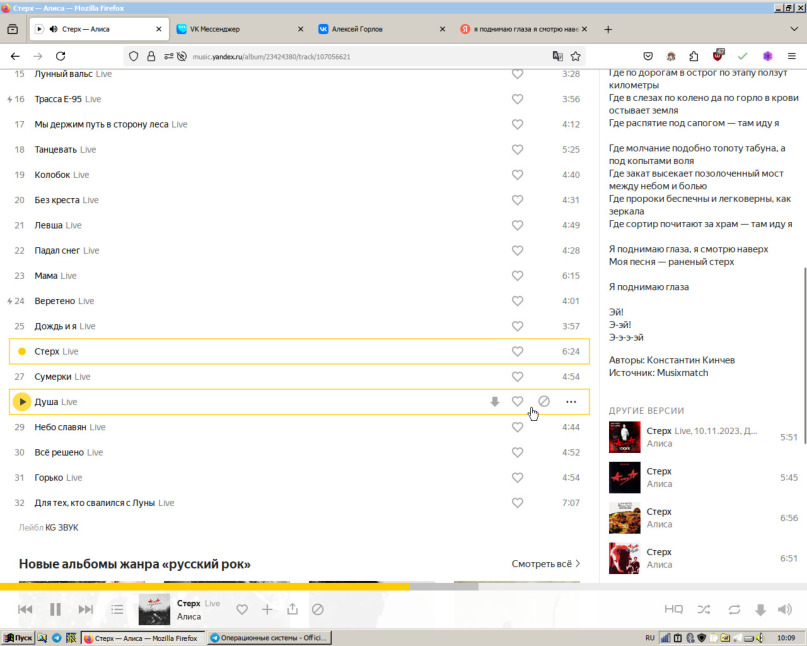Like the current track in player bar
807x646 pixels.
pos(242,609)
